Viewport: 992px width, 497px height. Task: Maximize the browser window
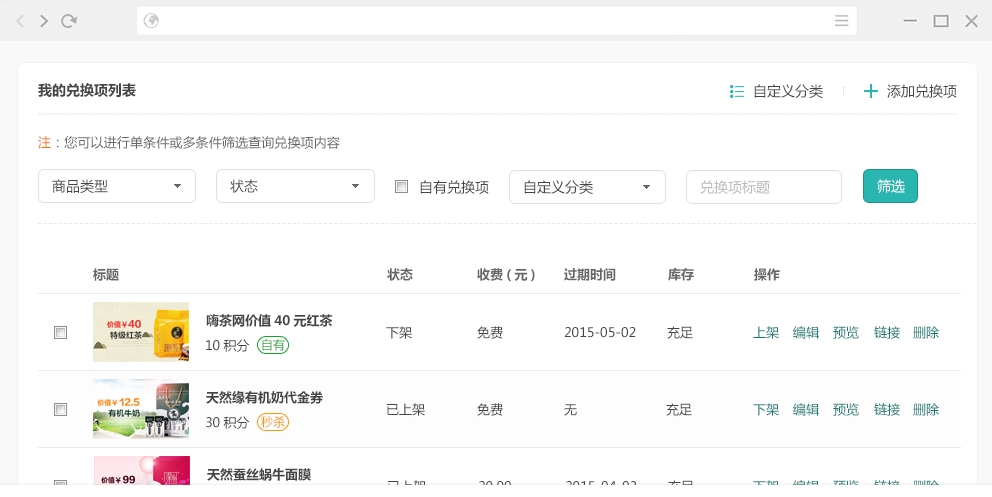click(941, 21)
